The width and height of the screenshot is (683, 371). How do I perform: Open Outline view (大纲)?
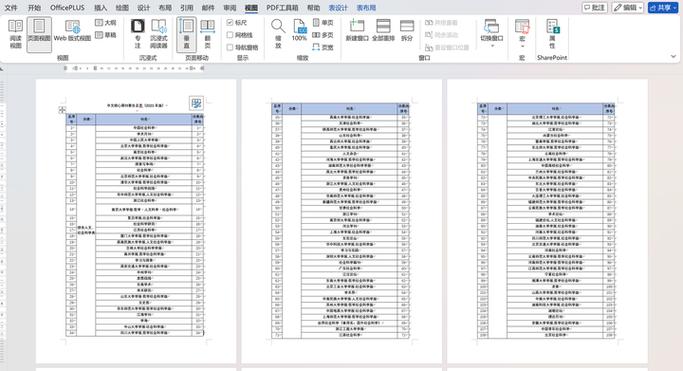106,22
